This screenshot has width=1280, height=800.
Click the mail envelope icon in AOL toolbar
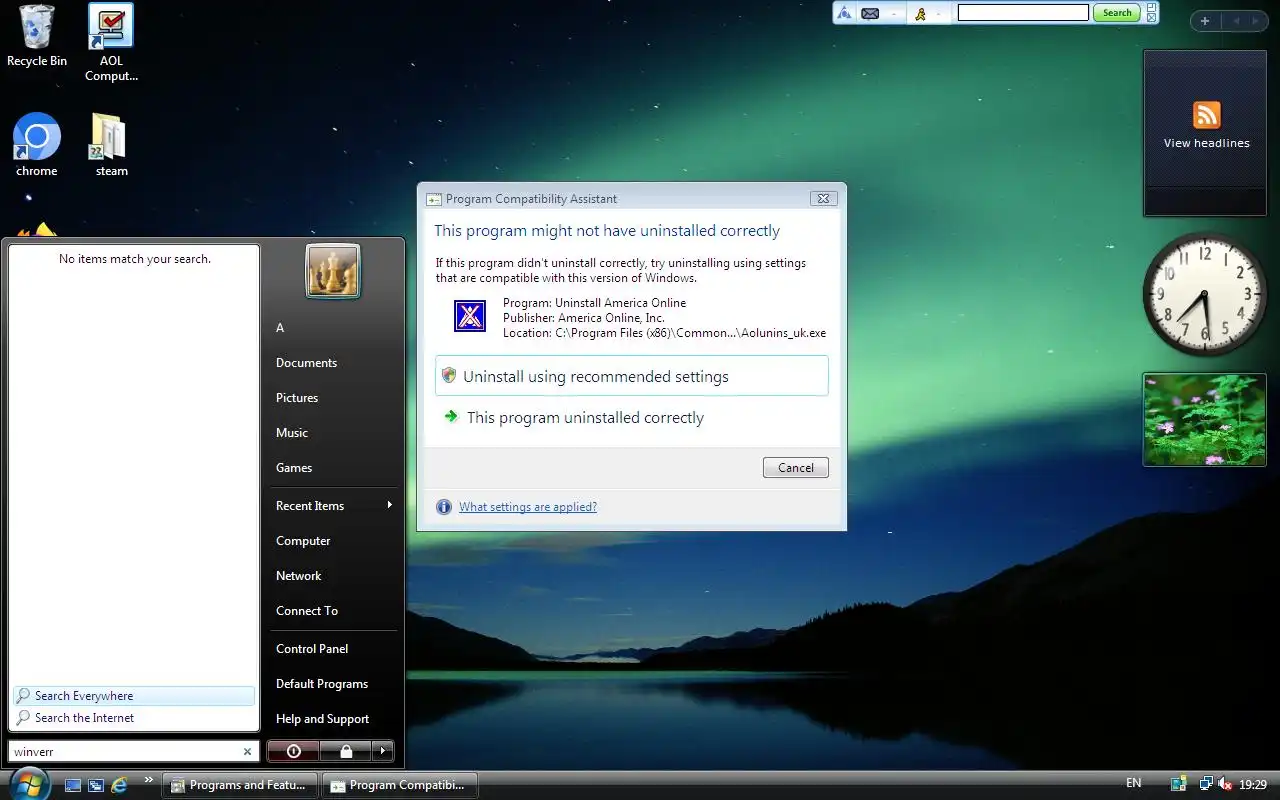[870, 13]
